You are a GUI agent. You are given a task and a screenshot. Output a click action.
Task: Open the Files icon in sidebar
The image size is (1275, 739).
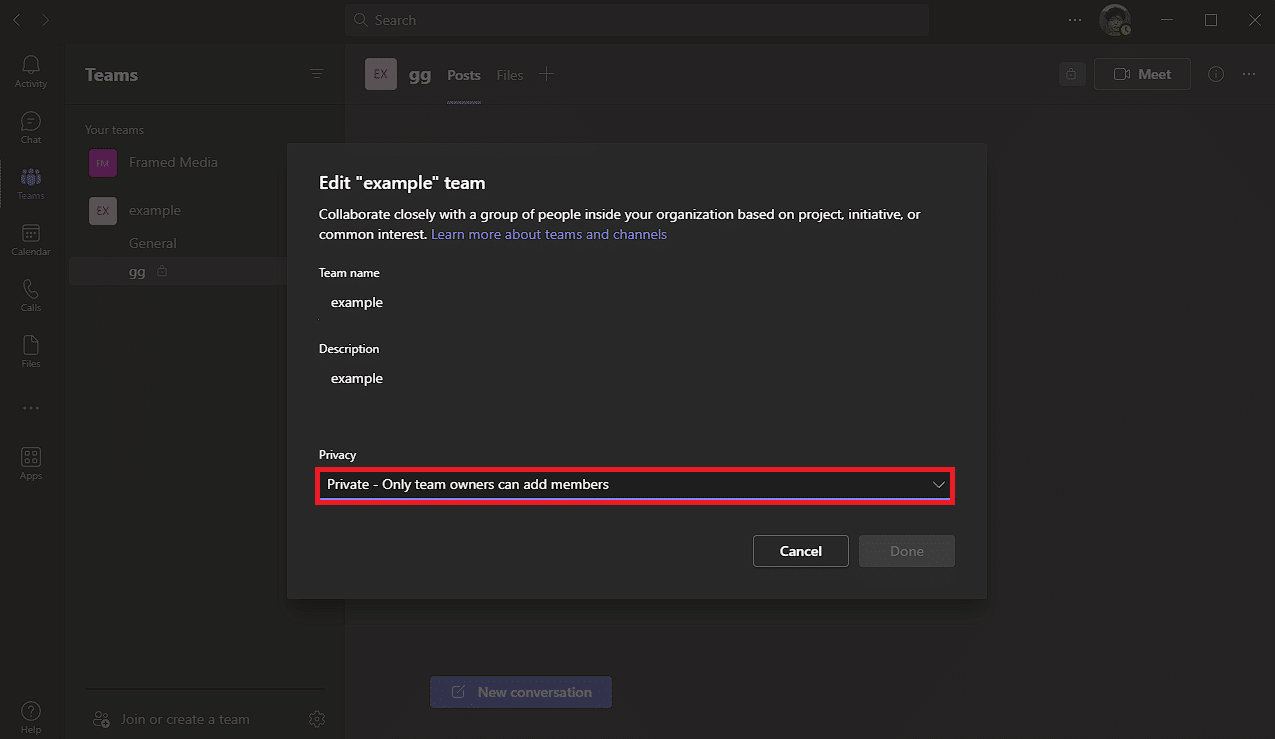(x=31, y=350)
